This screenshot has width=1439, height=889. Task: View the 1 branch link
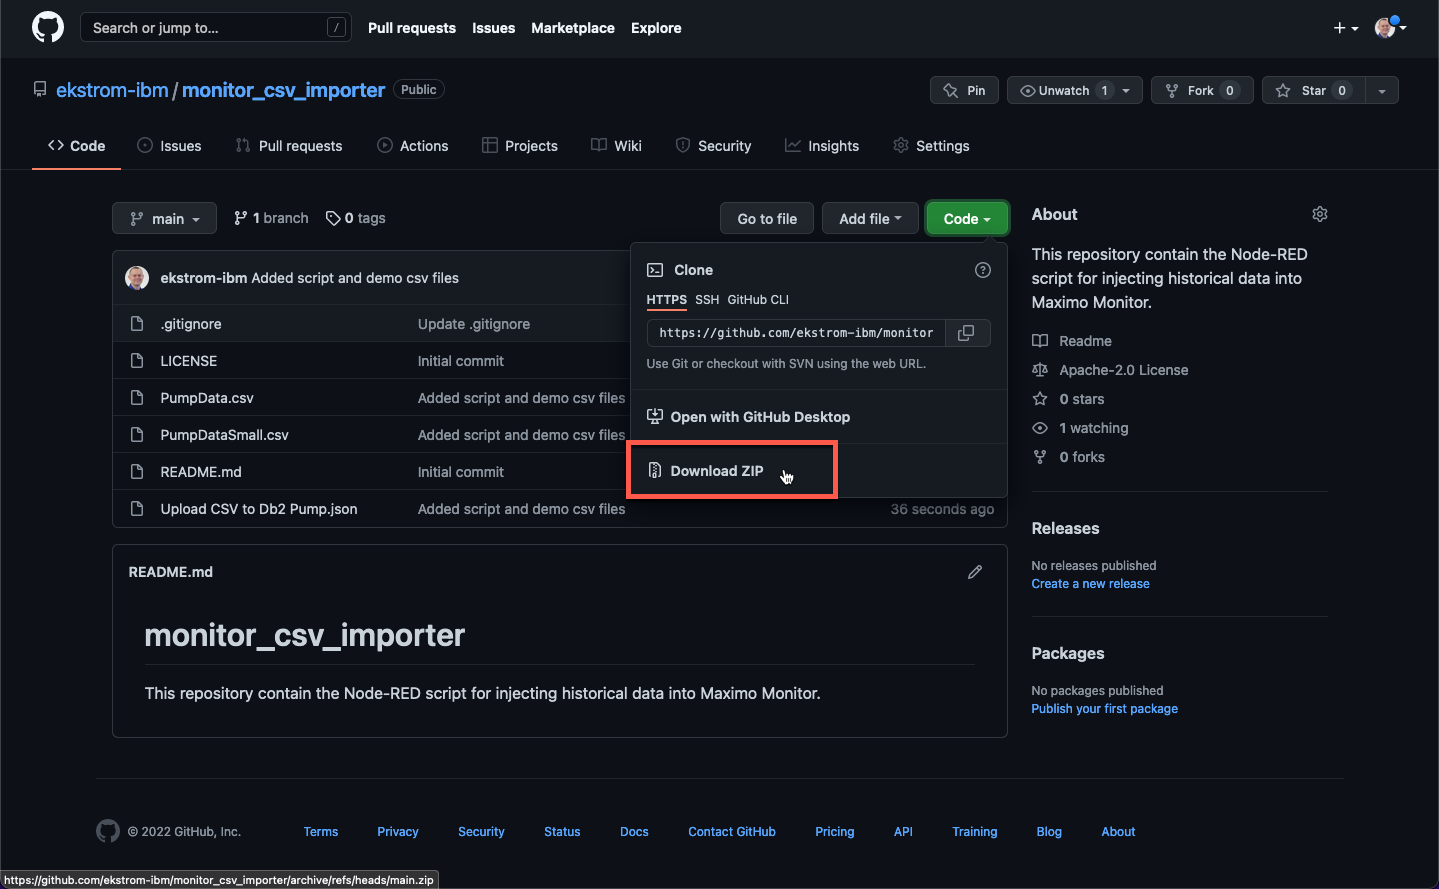click(271, 218)
